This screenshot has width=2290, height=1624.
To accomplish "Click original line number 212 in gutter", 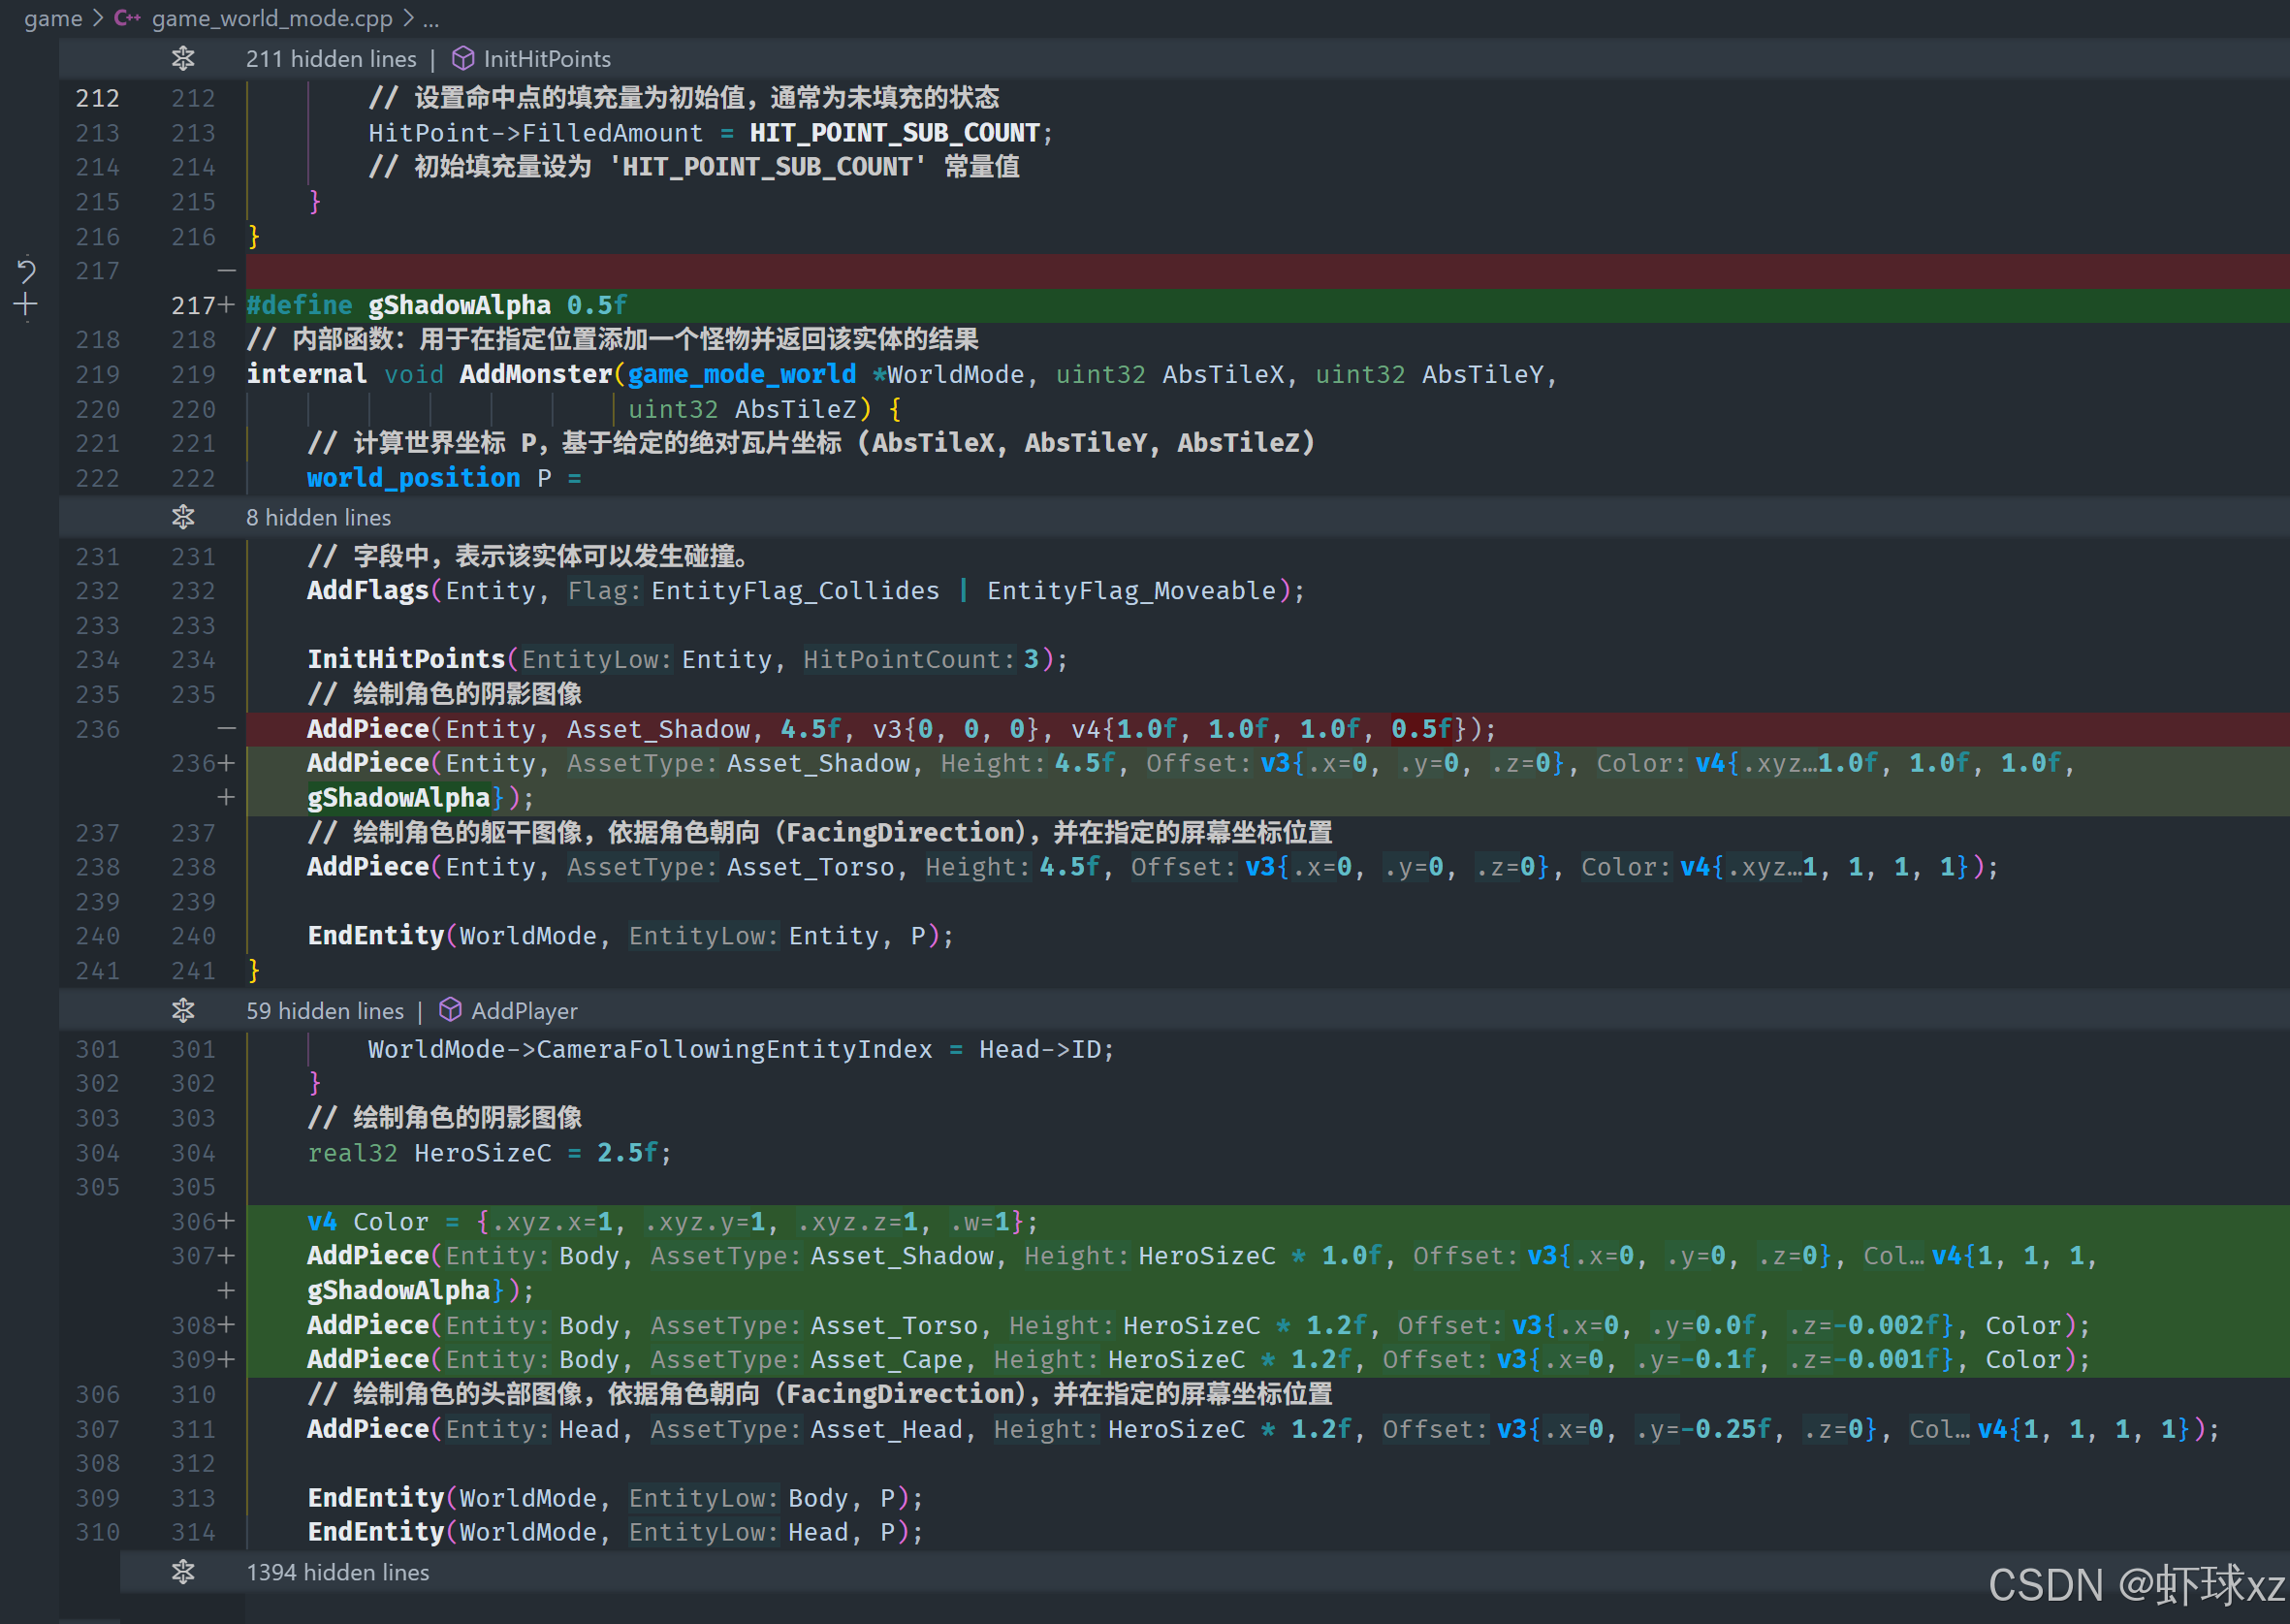I will (97, 98).
